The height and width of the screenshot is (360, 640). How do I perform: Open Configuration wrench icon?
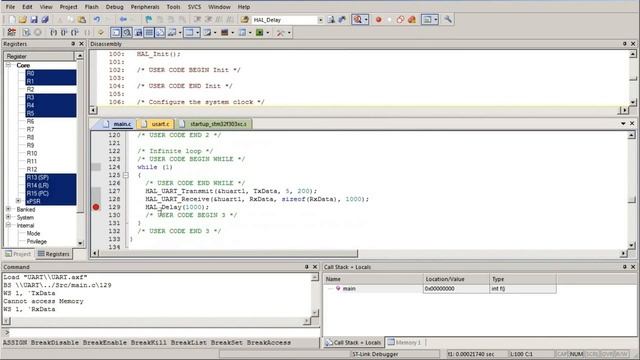click(448, 20)
